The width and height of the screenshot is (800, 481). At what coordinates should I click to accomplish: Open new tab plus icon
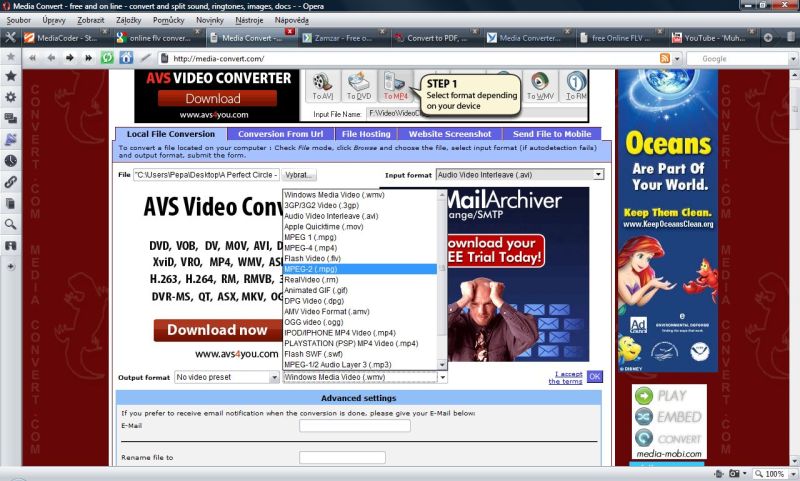768,38
